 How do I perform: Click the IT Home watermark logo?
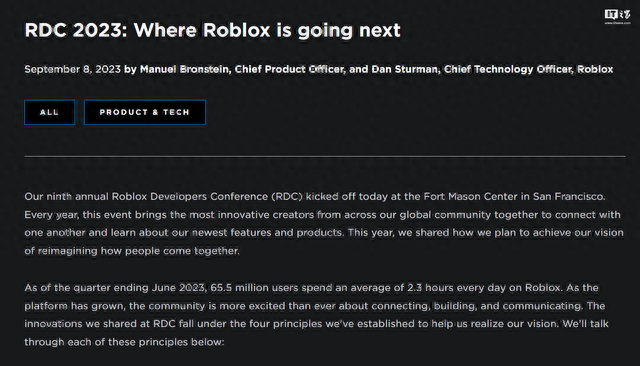point(618,16)
